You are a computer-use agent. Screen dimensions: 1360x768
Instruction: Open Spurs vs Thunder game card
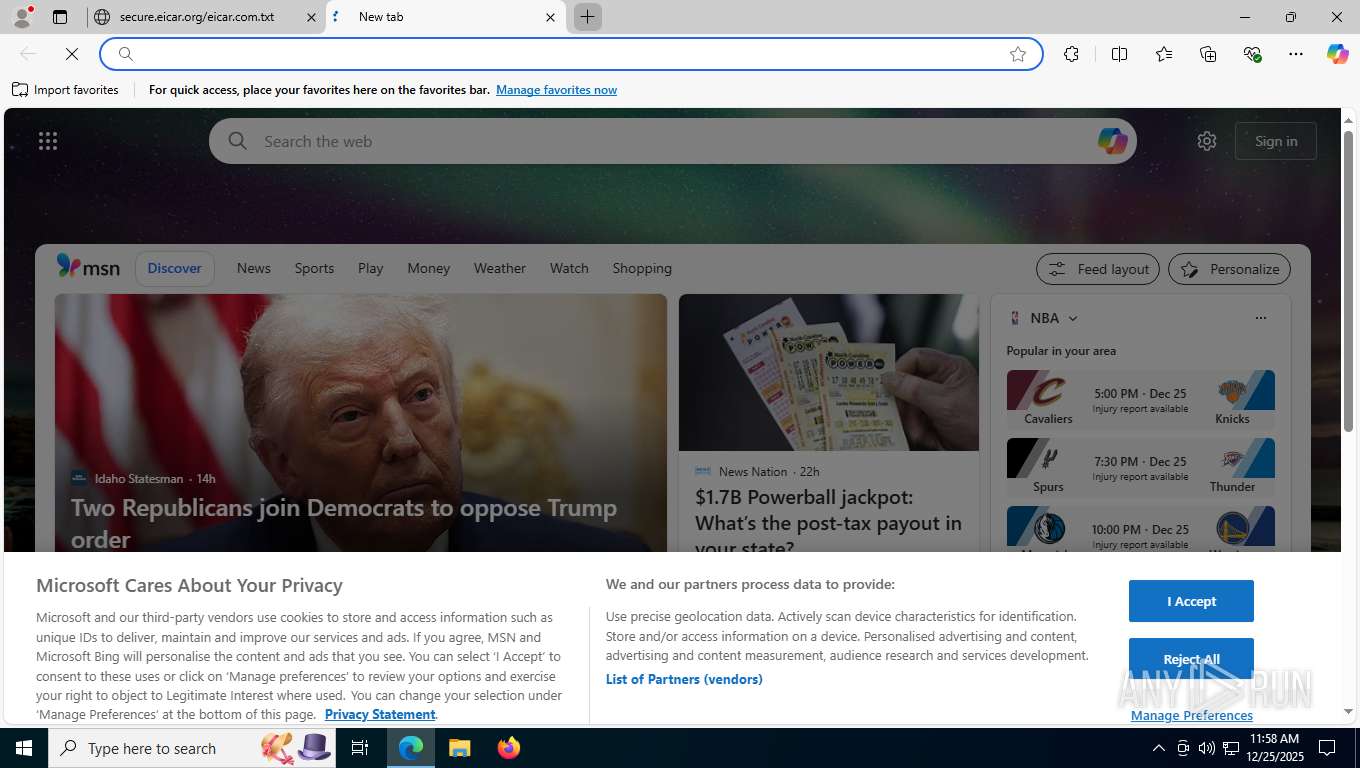pos(1140,468)
